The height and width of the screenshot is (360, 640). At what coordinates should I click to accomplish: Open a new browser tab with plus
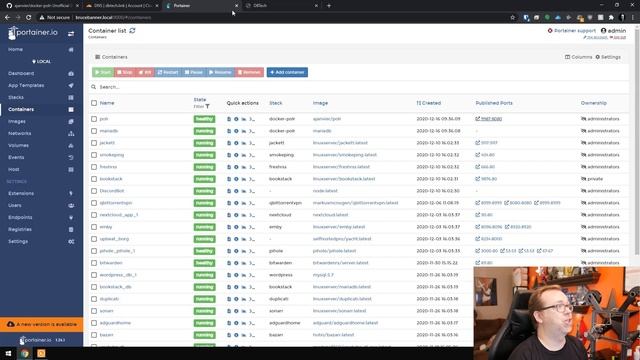point(329,6)
